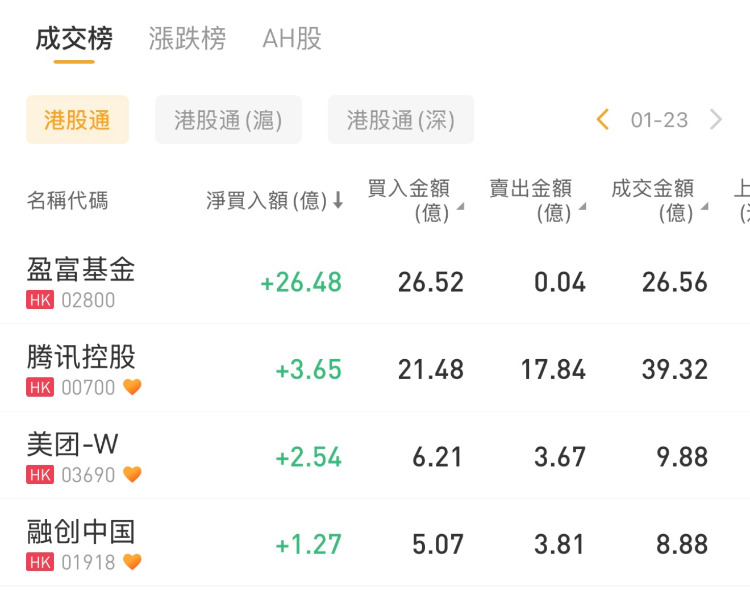Click orange heart icon beside 融创中国 code
This screenshot has width=750, height=591.
[132, 562]
